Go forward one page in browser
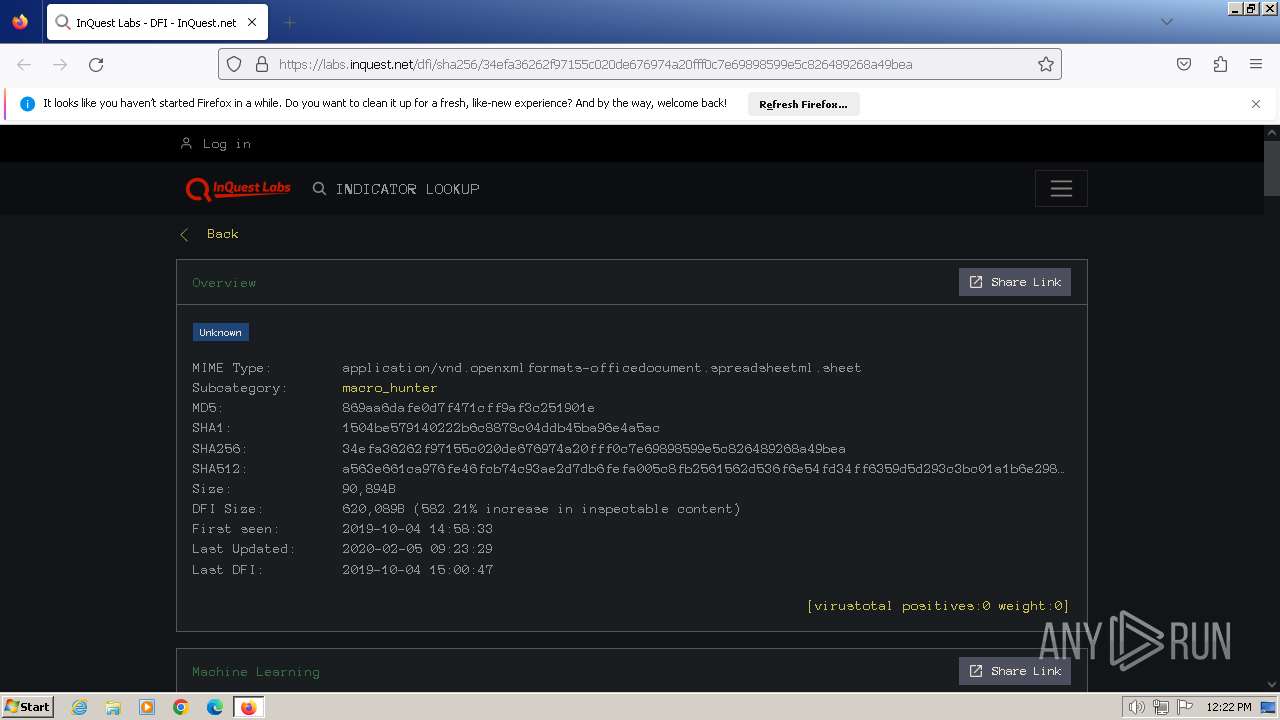This screenshot has width=1280, height=720. pyautogui.click(x=60, y=64)
